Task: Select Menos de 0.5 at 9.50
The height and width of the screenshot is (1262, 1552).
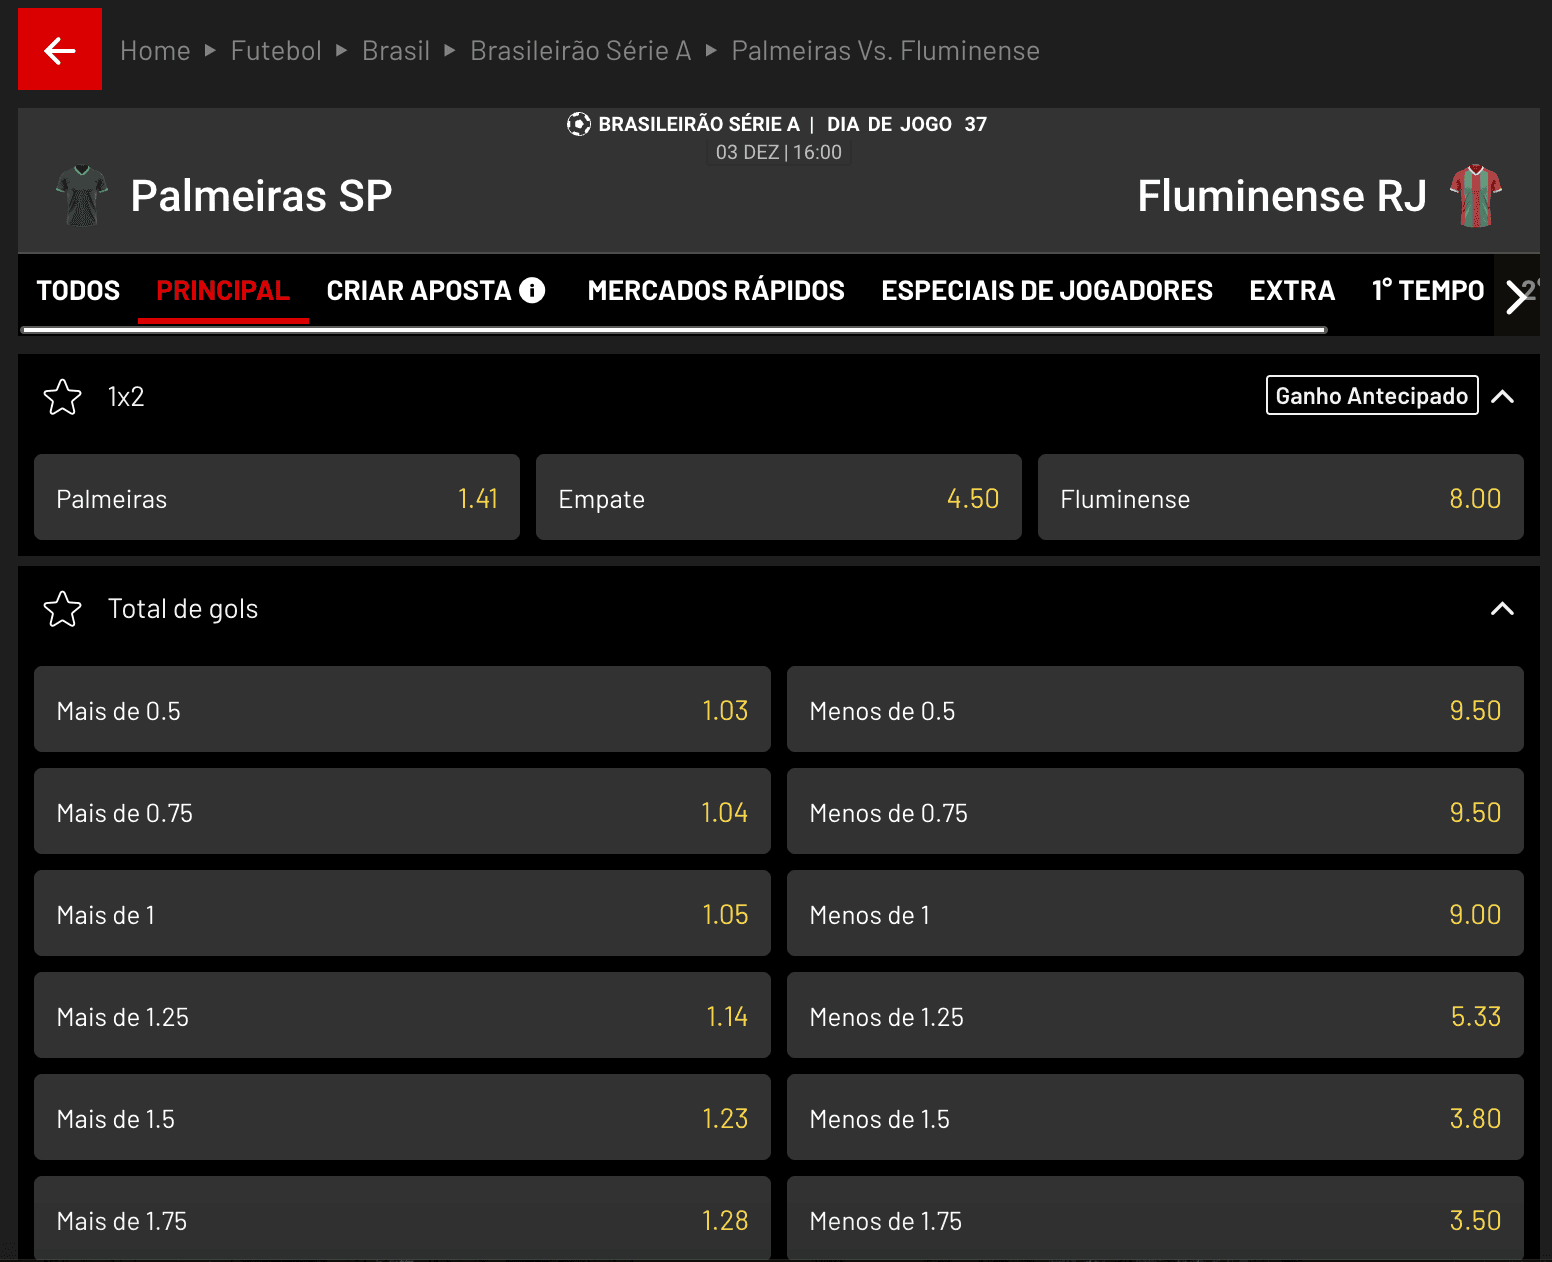Action: coord(1155,709)
